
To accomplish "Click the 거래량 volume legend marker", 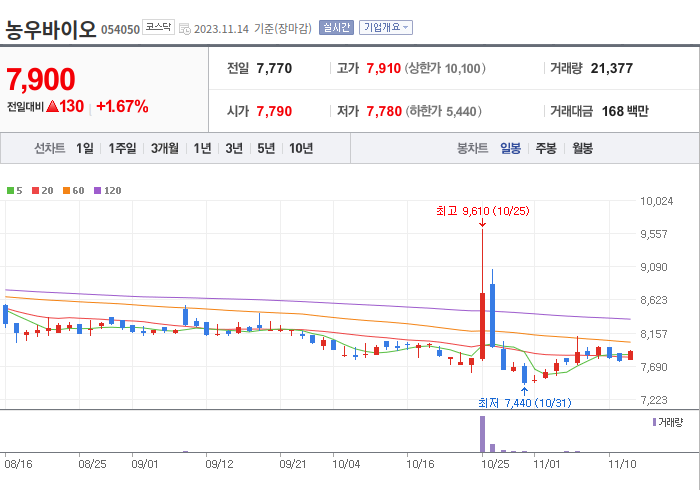I will [x=654, y=422].
